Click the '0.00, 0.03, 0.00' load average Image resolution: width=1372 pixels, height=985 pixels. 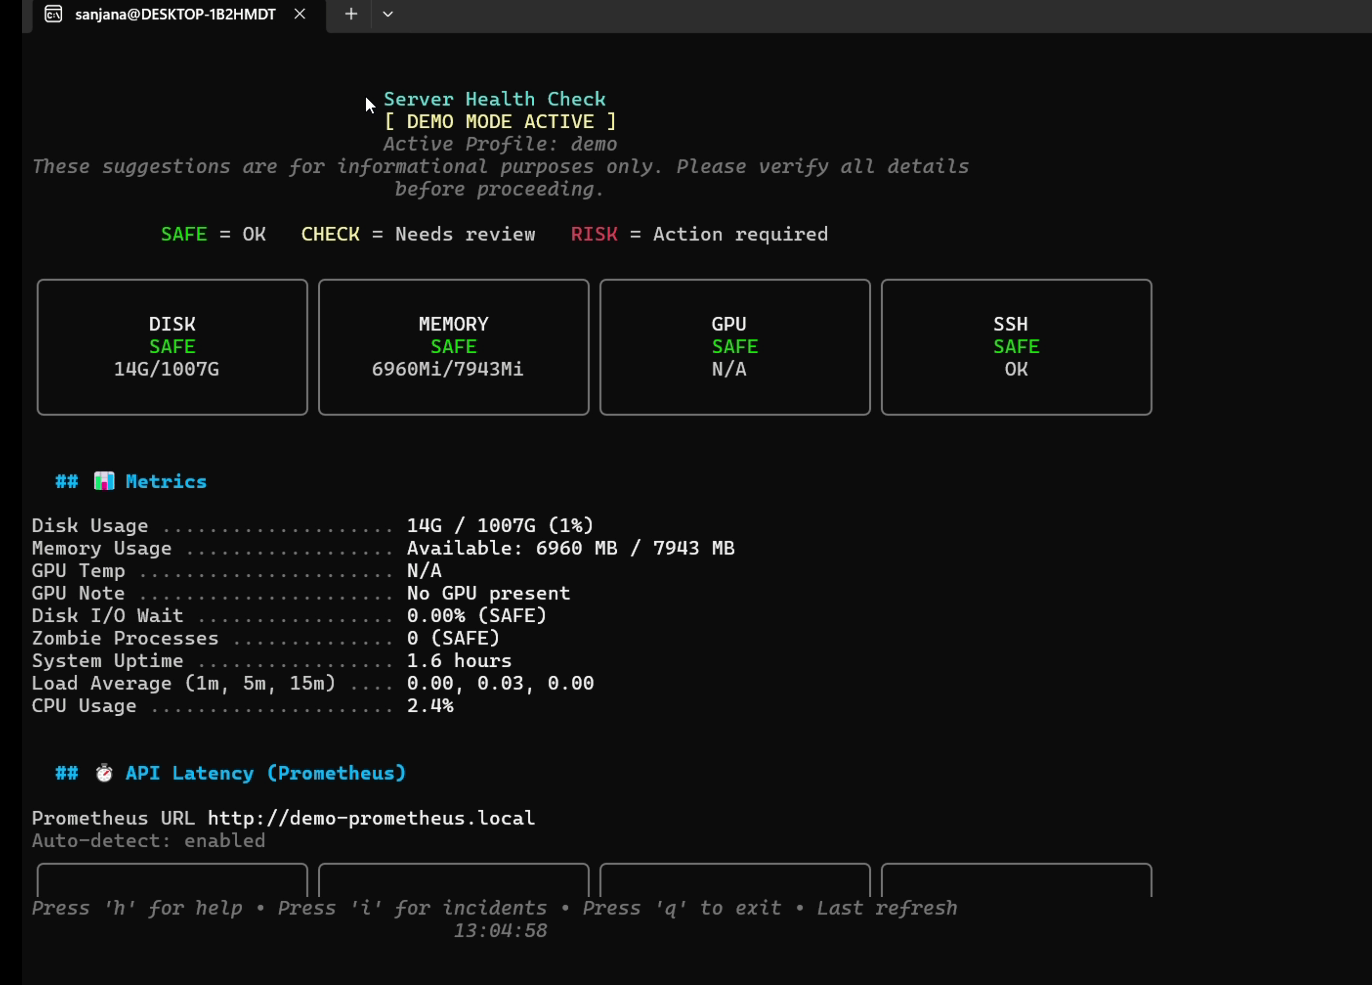(500, 683)
